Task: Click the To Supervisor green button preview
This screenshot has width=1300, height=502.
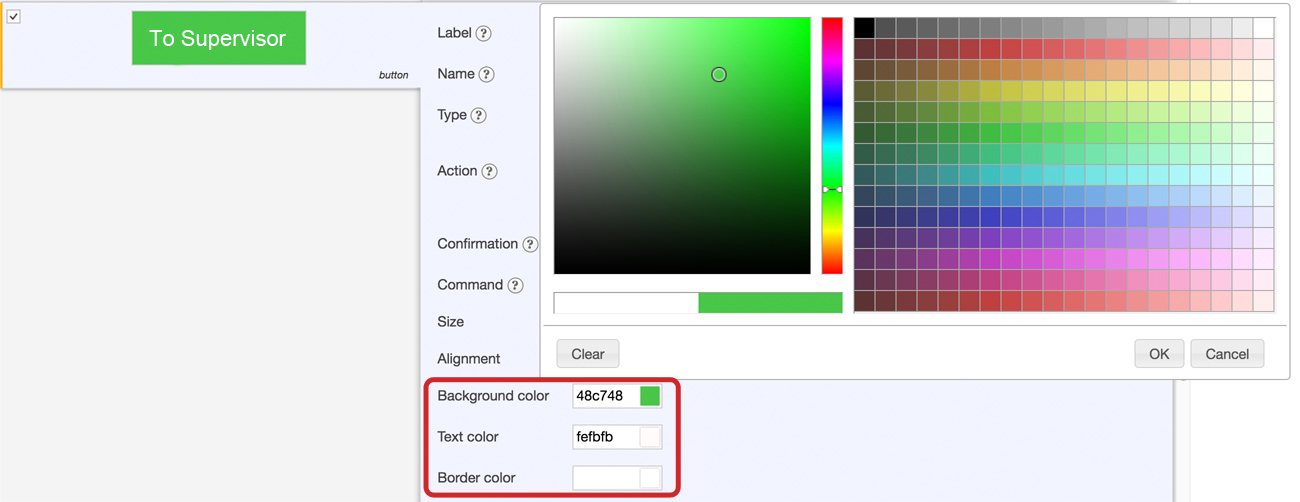Action: [x=218, y=39]
